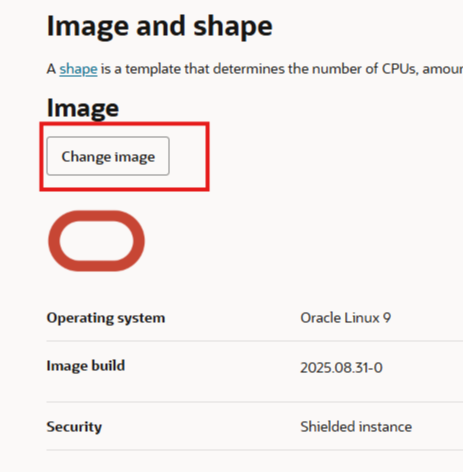The height and width of the screenshot is (472, 463).
Task: Click the Image build label
Action: 86,366
